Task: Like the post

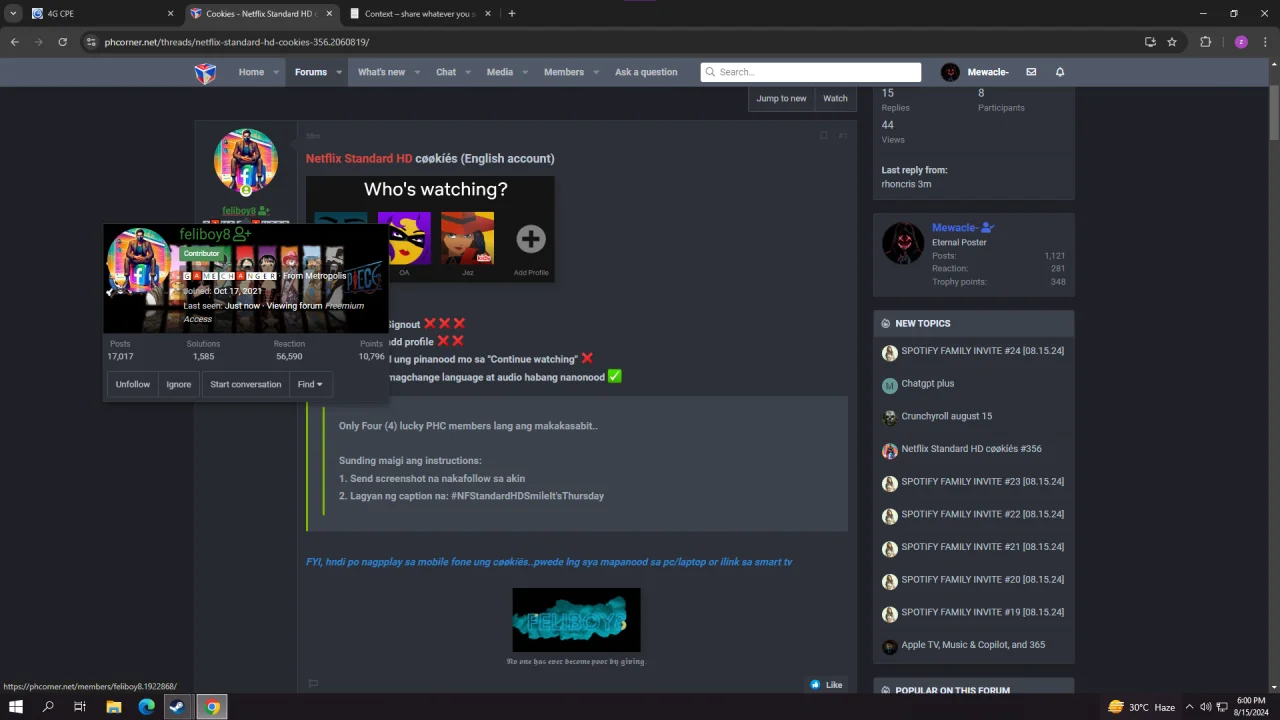Action: point(826,685)
